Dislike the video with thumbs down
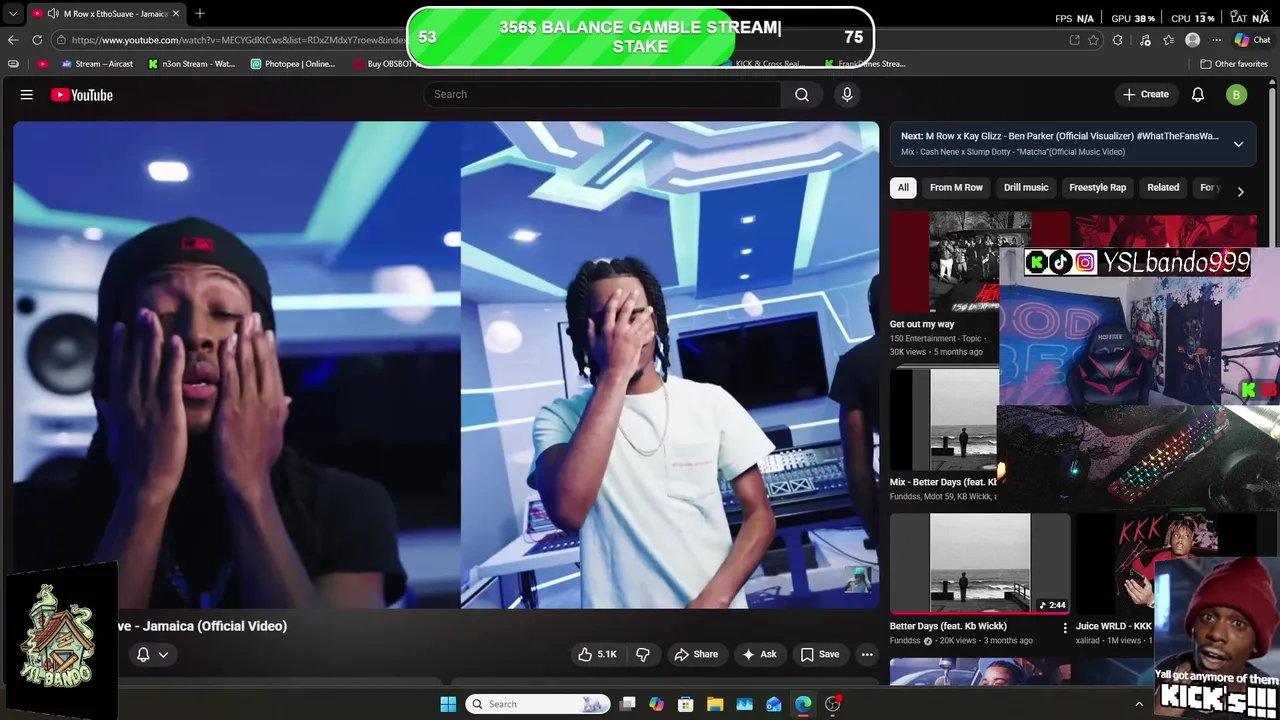Image resolution: width=1280 pixels, height=720 pixels. [643, 654]
